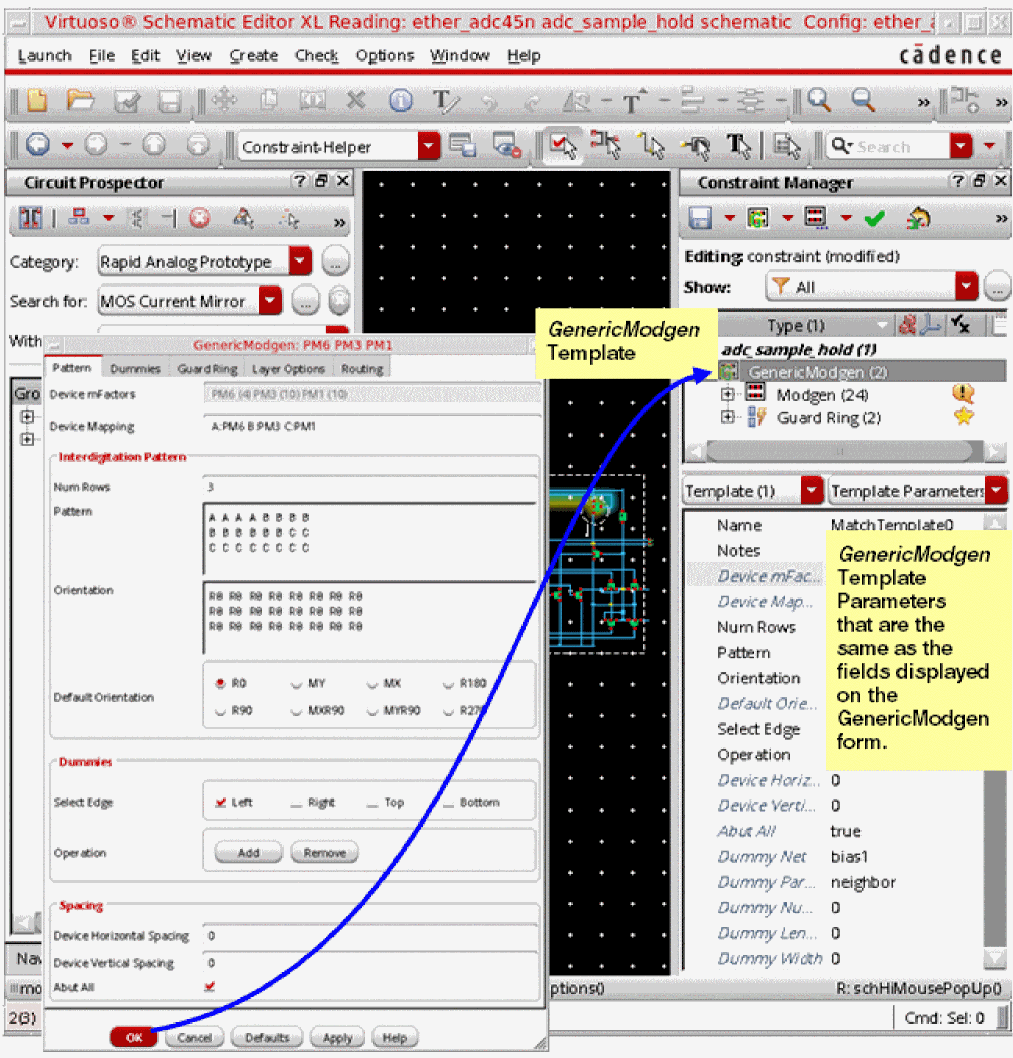Viewport: 1013px width, 1058px height.
Task: Click the Apply button
Action: click(x=337, y=1037)
